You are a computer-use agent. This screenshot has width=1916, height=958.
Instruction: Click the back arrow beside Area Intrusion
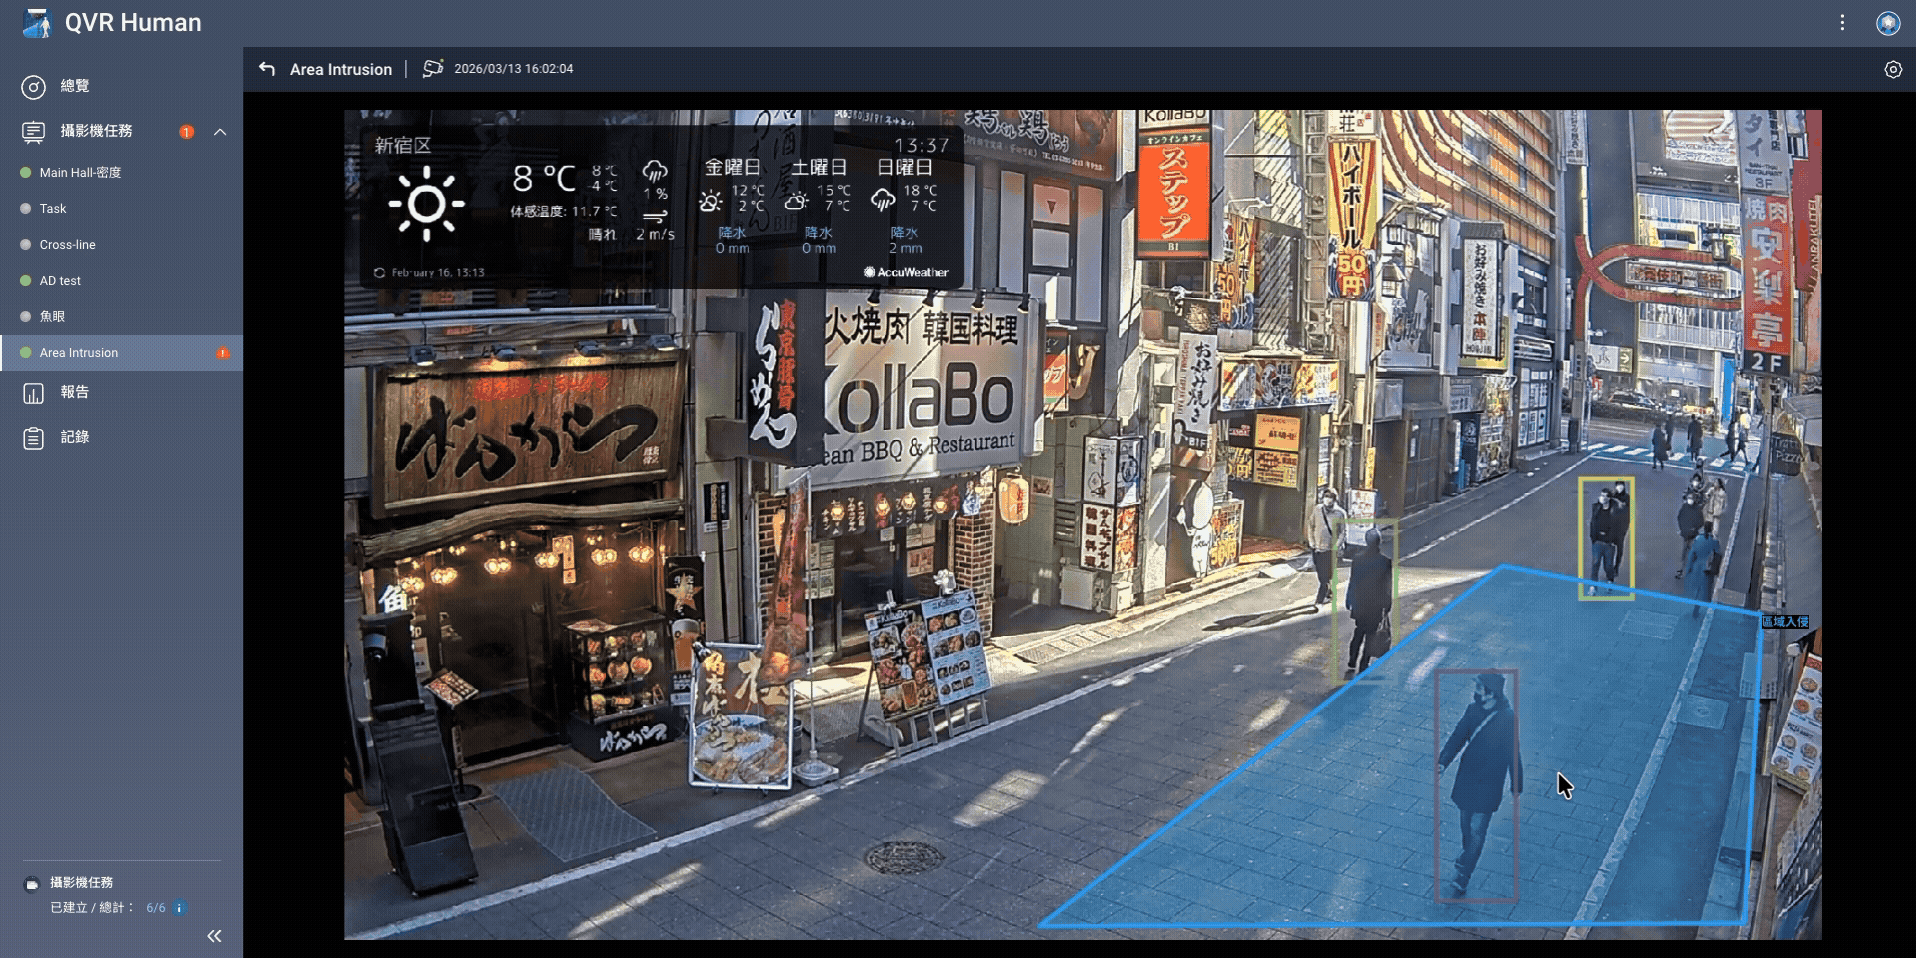[x=267, y=69]
